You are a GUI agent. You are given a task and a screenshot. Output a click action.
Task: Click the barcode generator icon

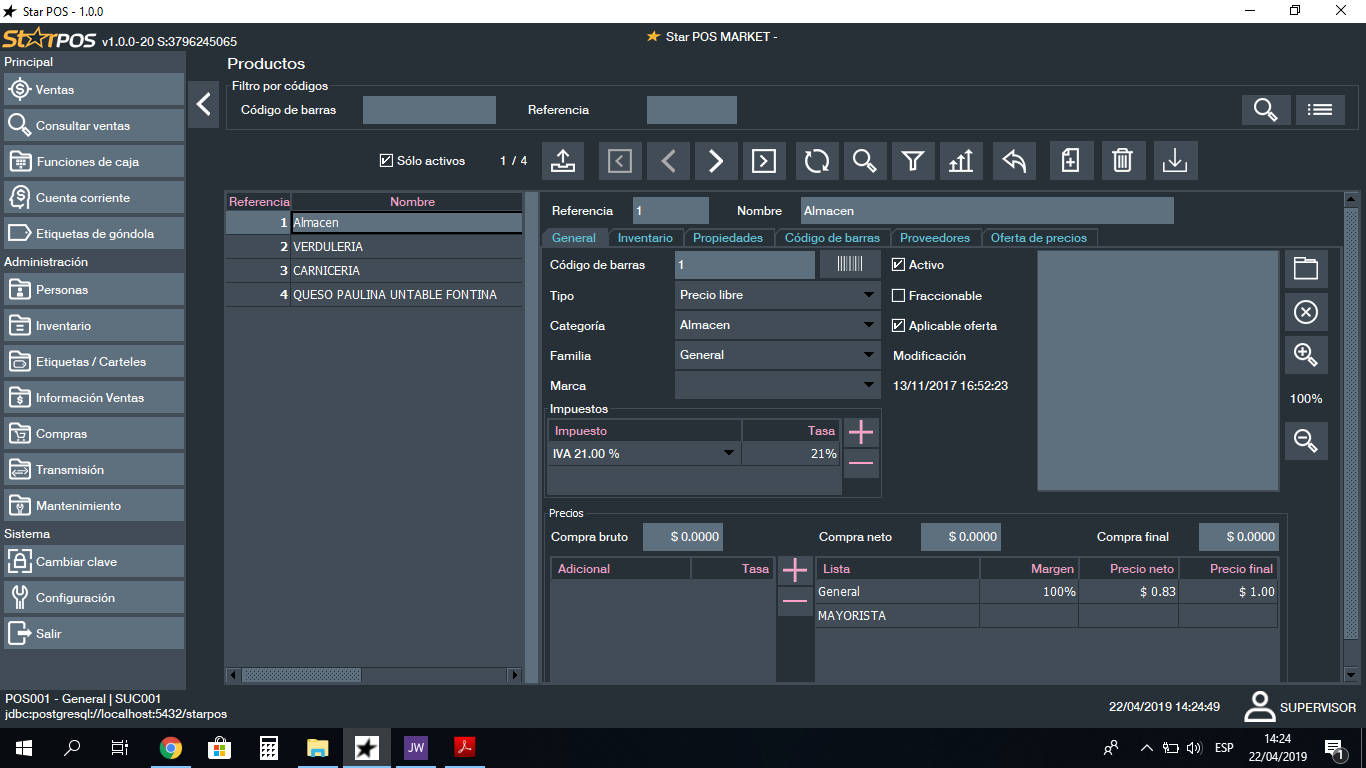pyautogui.click(x=850, y=265)
